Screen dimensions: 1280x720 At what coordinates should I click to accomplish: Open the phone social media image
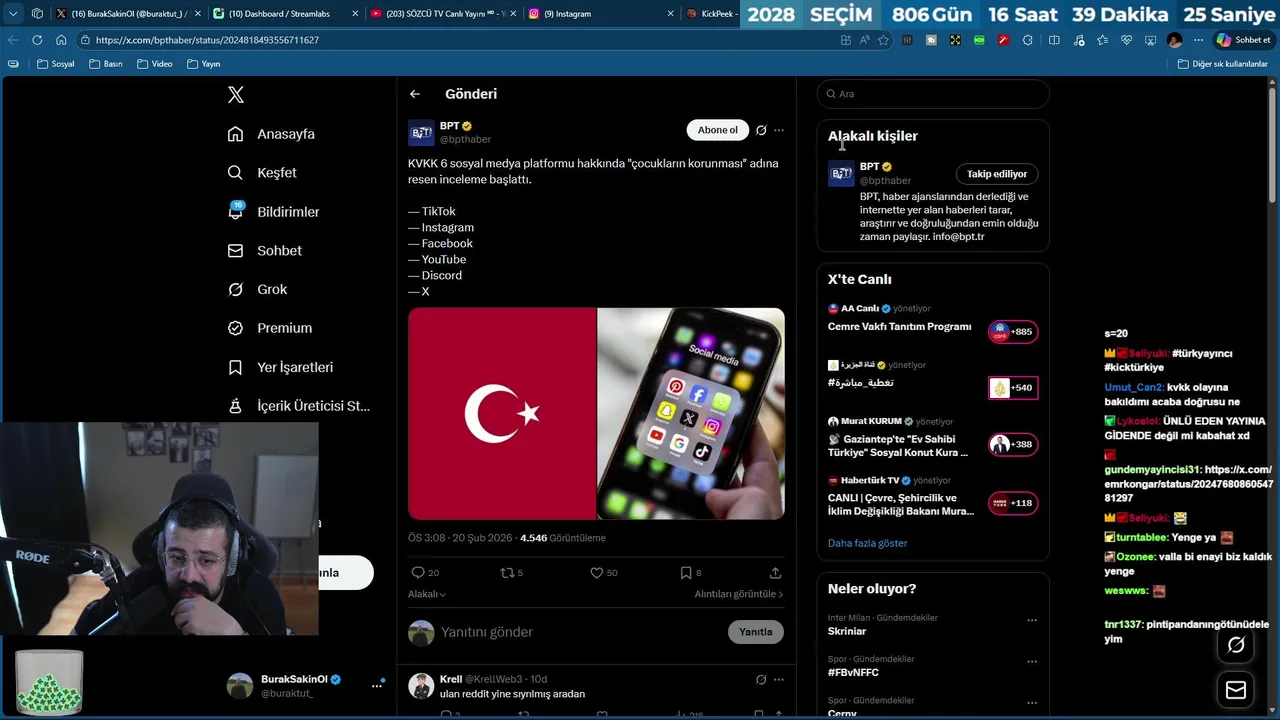(691, 414)
